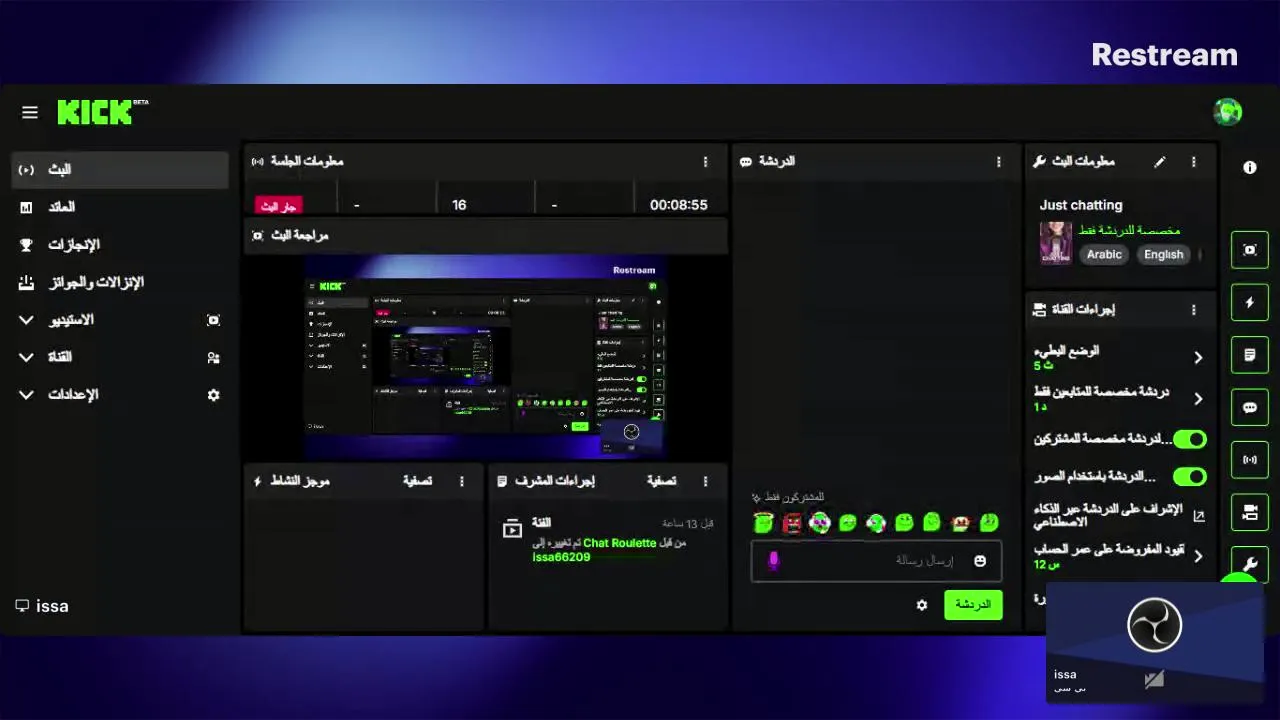Open معلومات الجلسة panel kebab menu
Image resolution: width=1280 pixels, height=720 pixels.
tap(705, 162)
